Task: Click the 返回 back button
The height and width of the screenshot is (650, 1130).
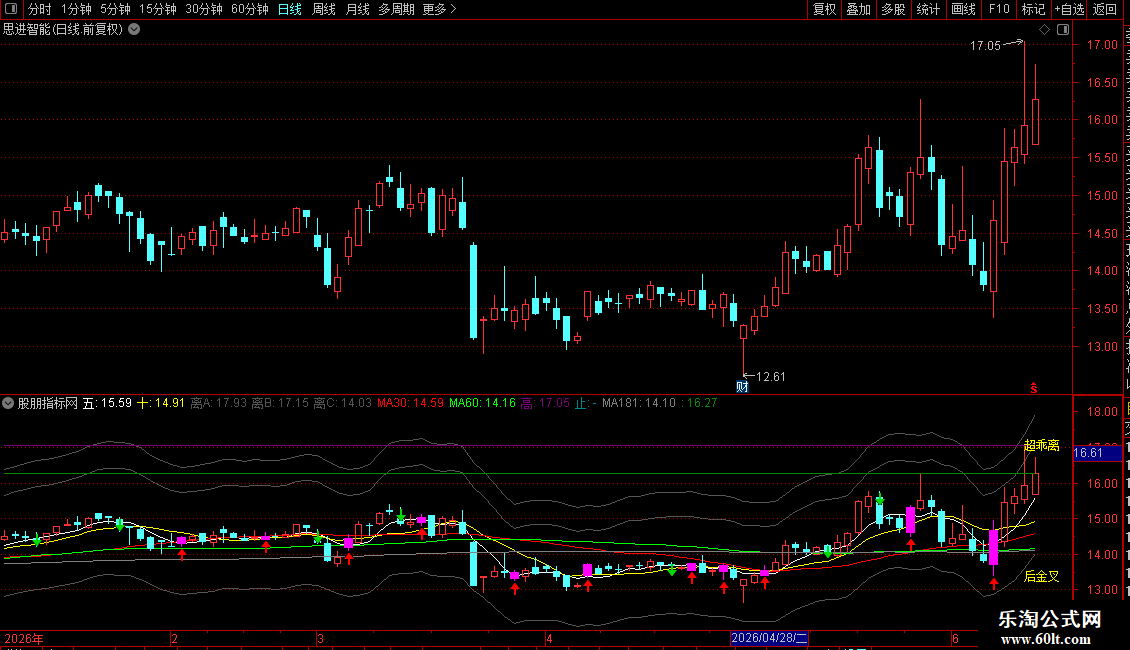Action: tap(1105, 9)
